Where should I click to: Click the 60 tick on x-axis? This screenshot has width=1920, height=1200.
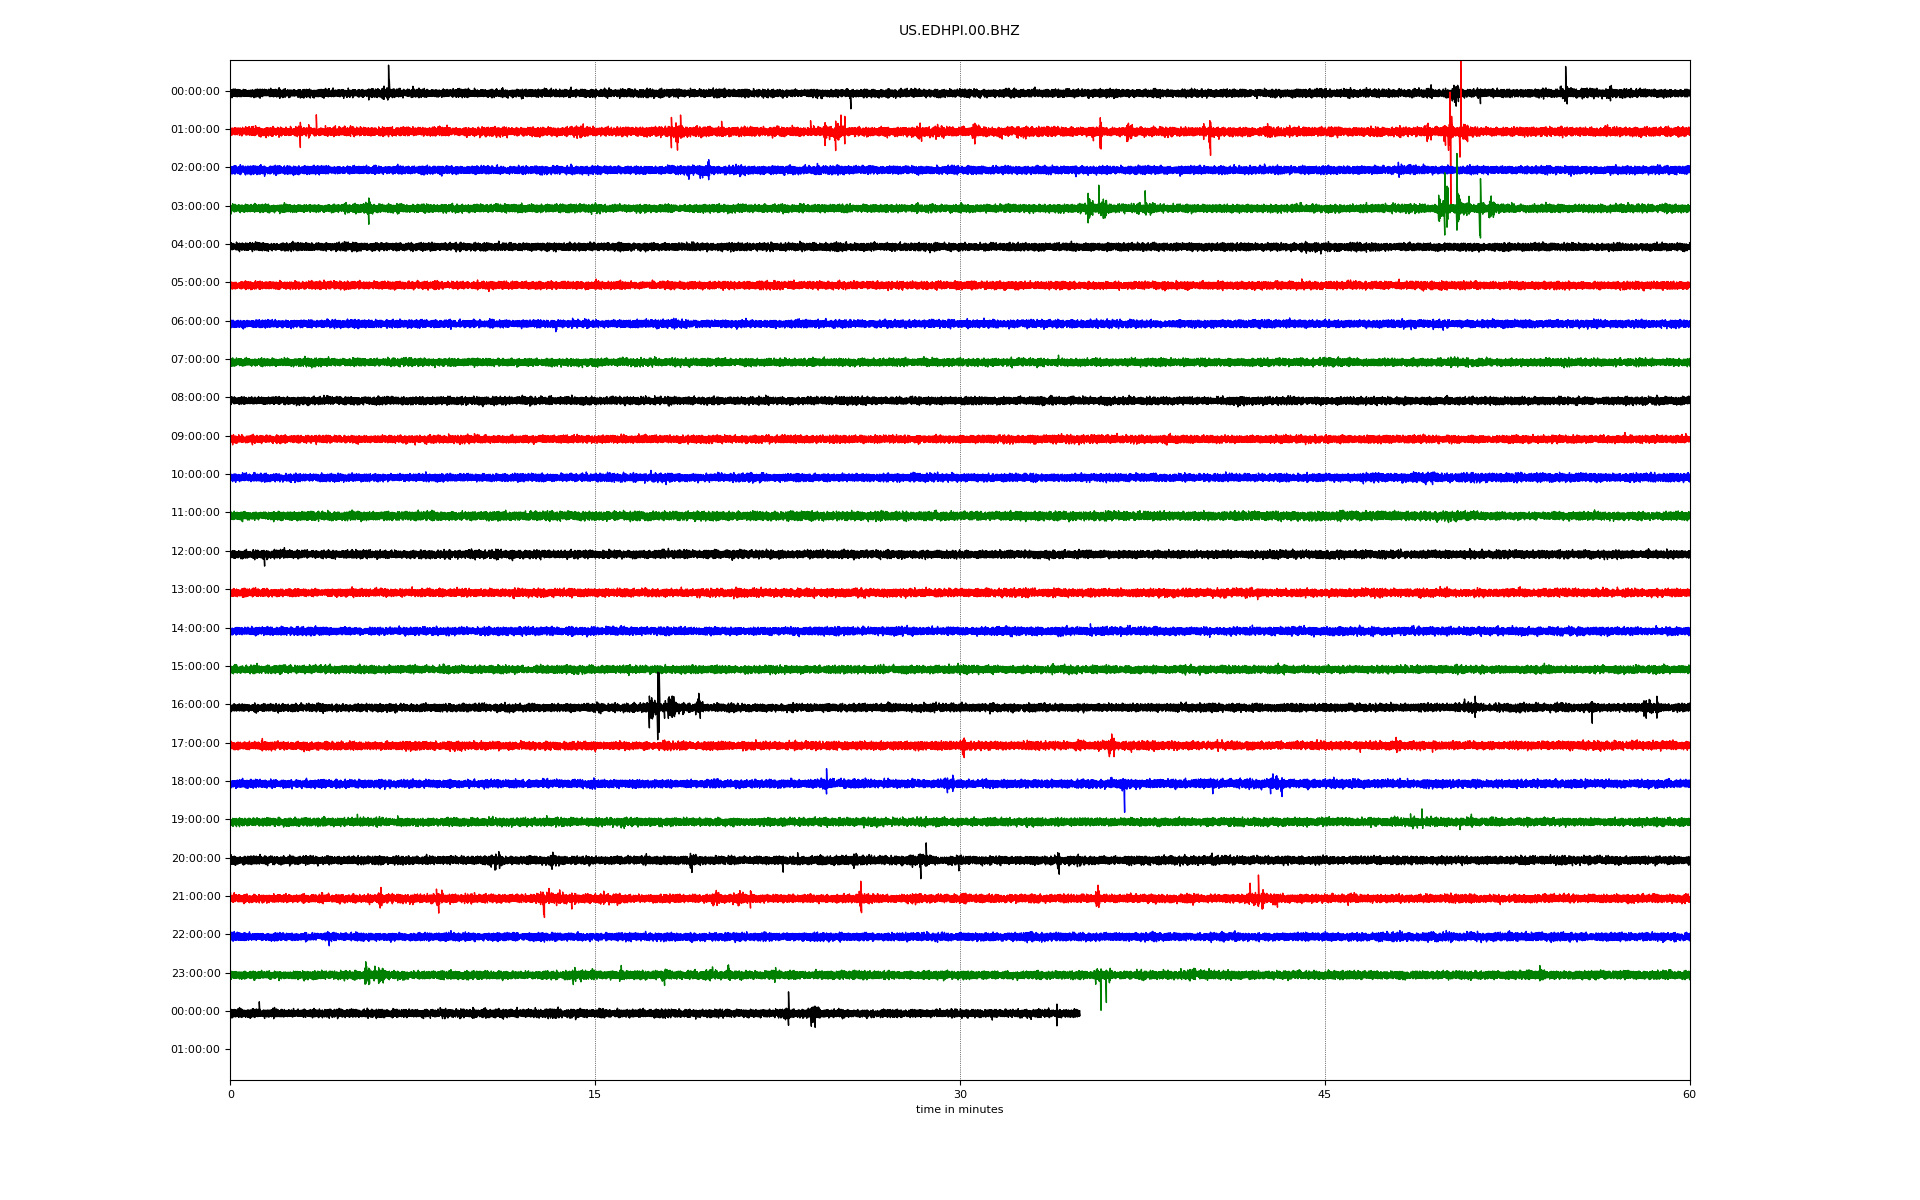[1689, 1095]
